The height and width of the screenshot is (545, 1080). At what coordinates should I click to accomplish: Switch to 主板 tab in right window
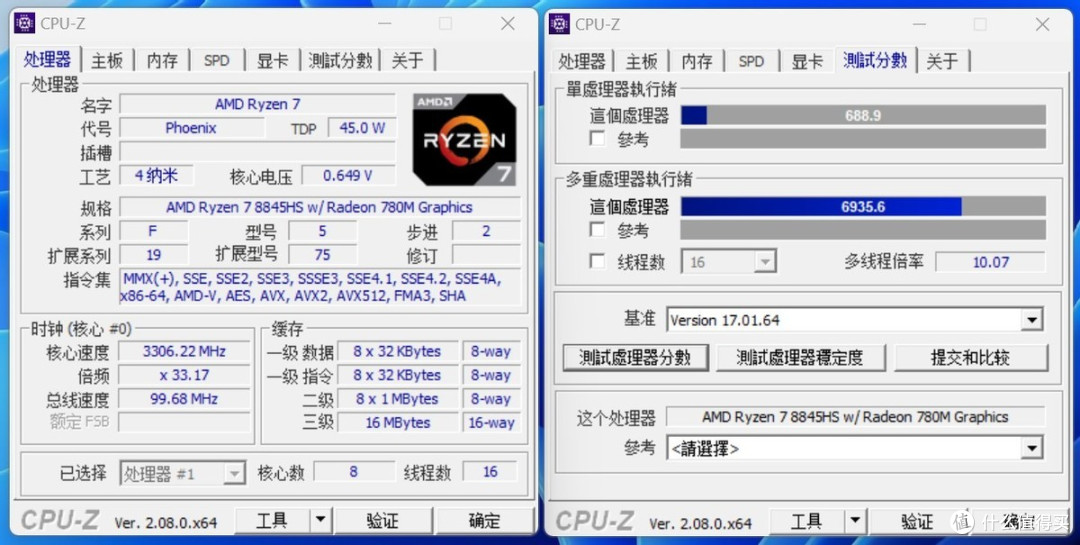tap(641, 61)
